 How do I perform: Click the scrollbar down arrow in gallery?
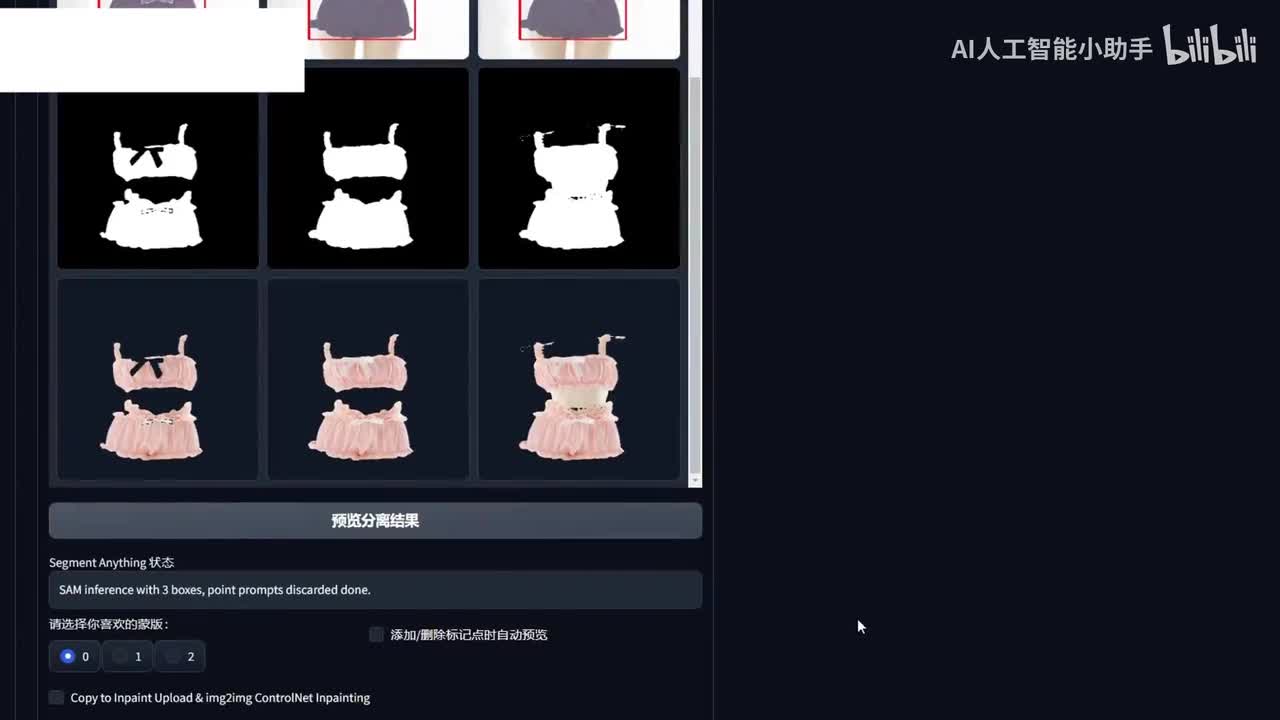[x=695, y=481]
